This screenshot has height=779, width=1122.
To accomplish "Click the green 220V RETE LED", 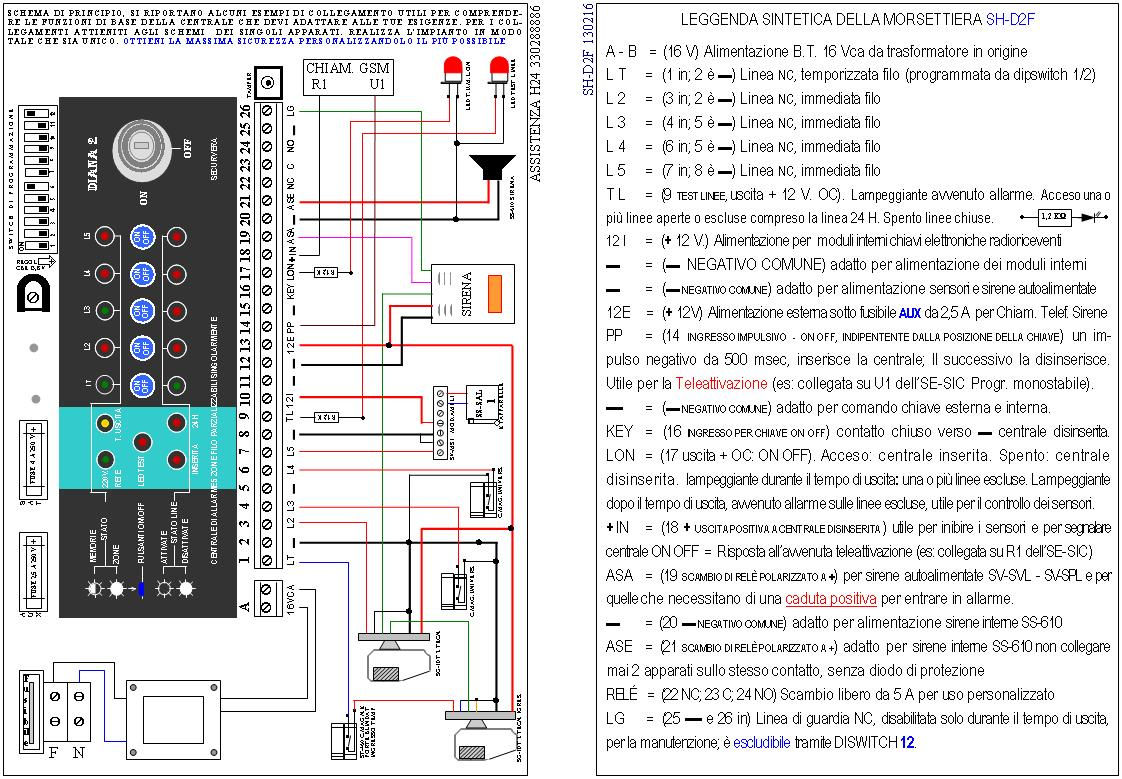I will (105, 459).
